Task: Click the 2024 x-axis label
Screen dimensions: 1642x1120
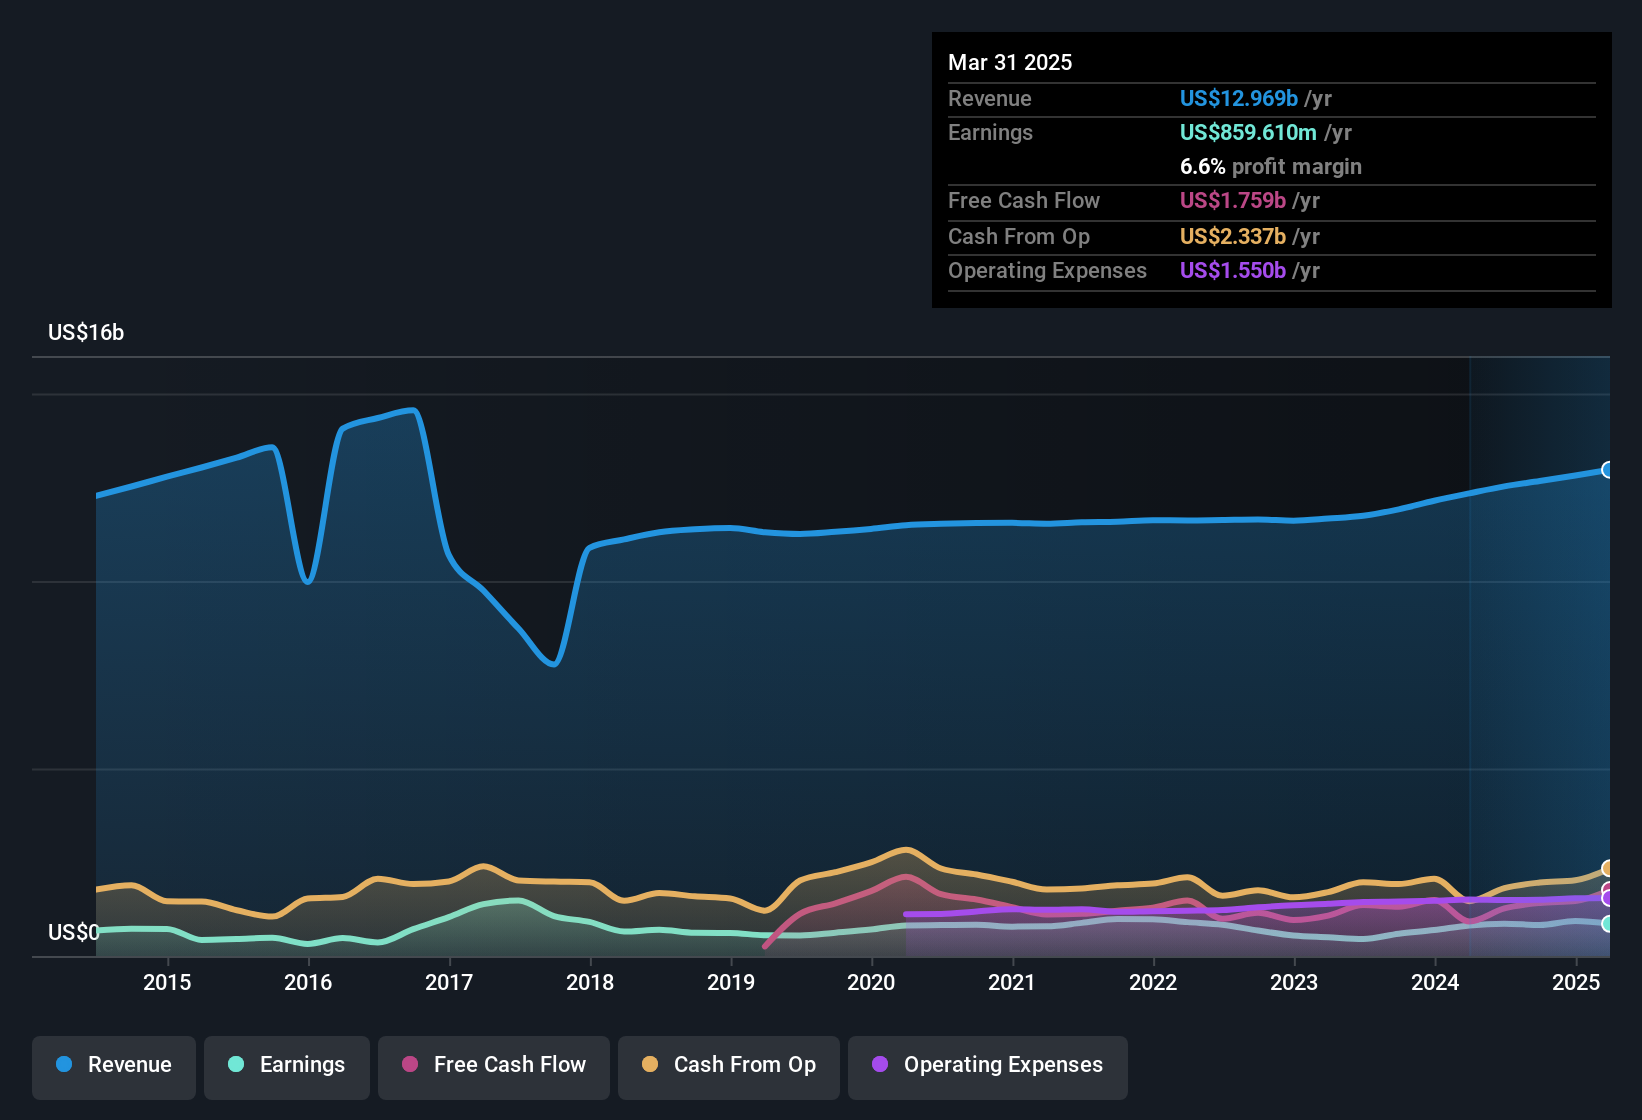Action: pyautogui.click(x=1435, y=982)
